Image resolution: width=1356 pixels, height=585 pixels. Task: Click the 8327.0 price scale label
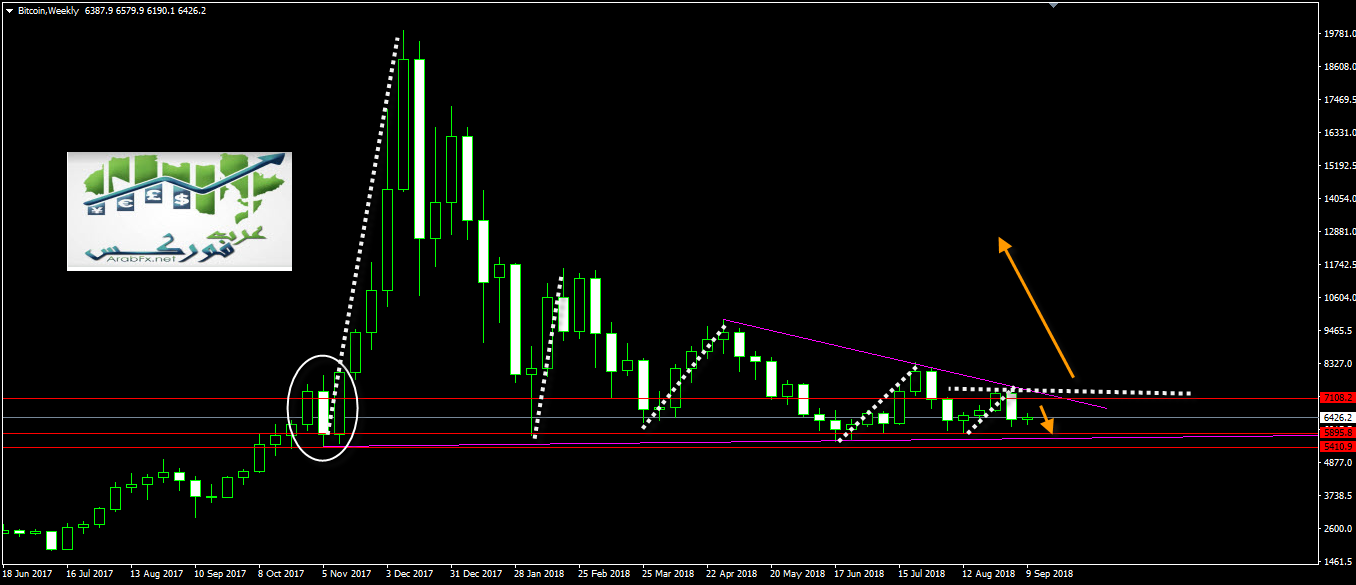[1338, 364]
